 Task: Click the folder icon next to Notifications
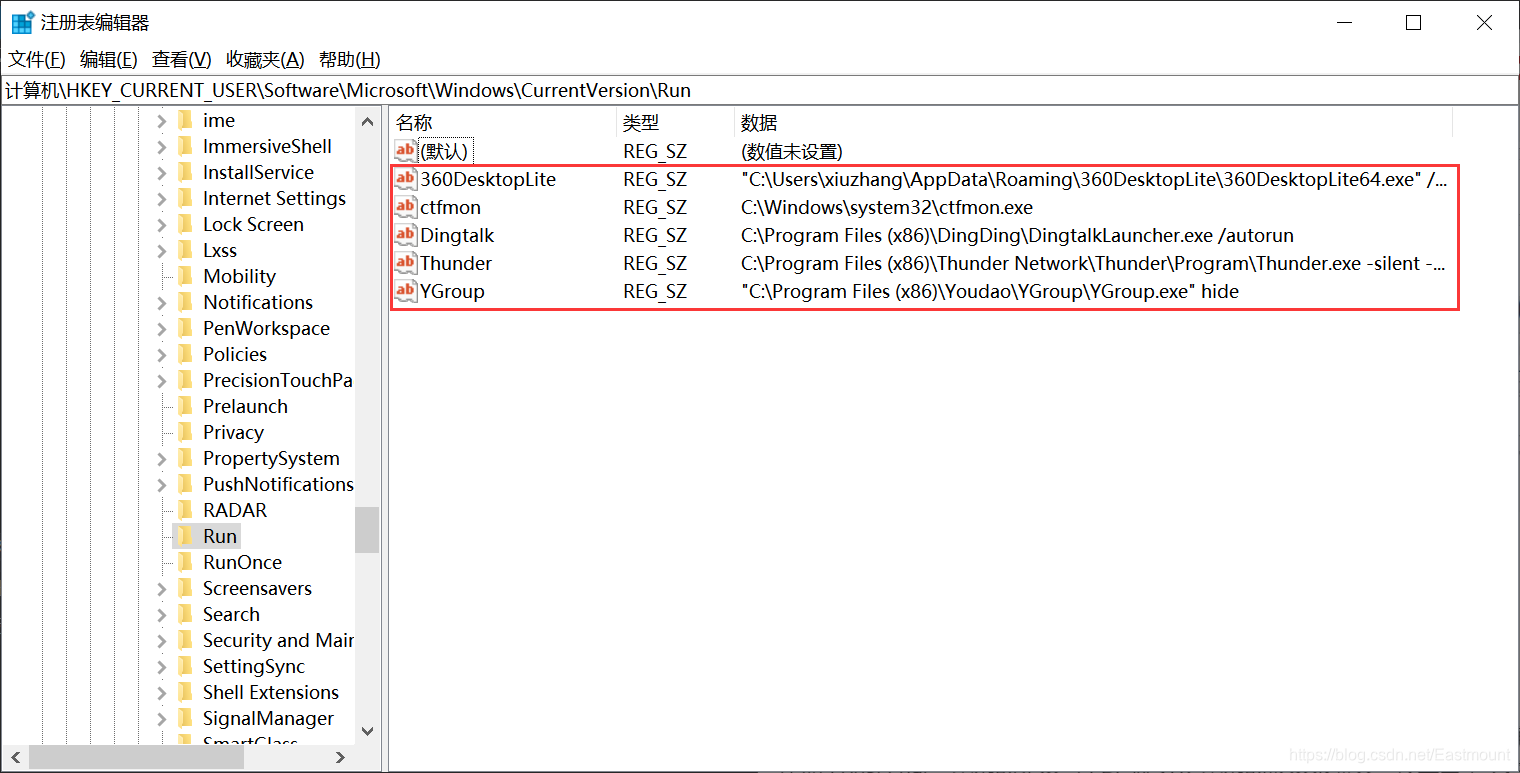[185, 303]
